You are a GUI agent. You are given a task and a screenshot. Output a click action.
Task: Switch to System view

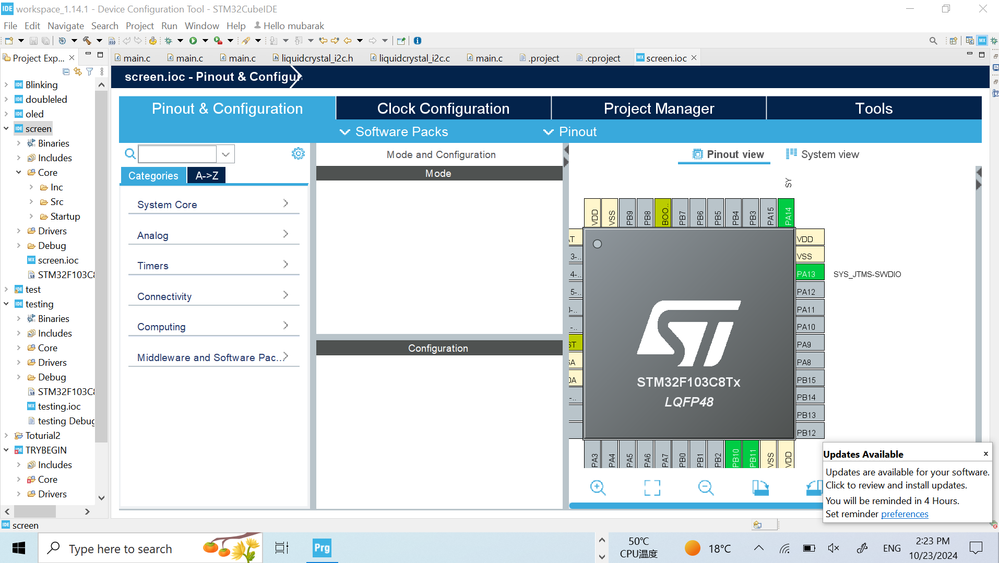click(x=823, y=154)
